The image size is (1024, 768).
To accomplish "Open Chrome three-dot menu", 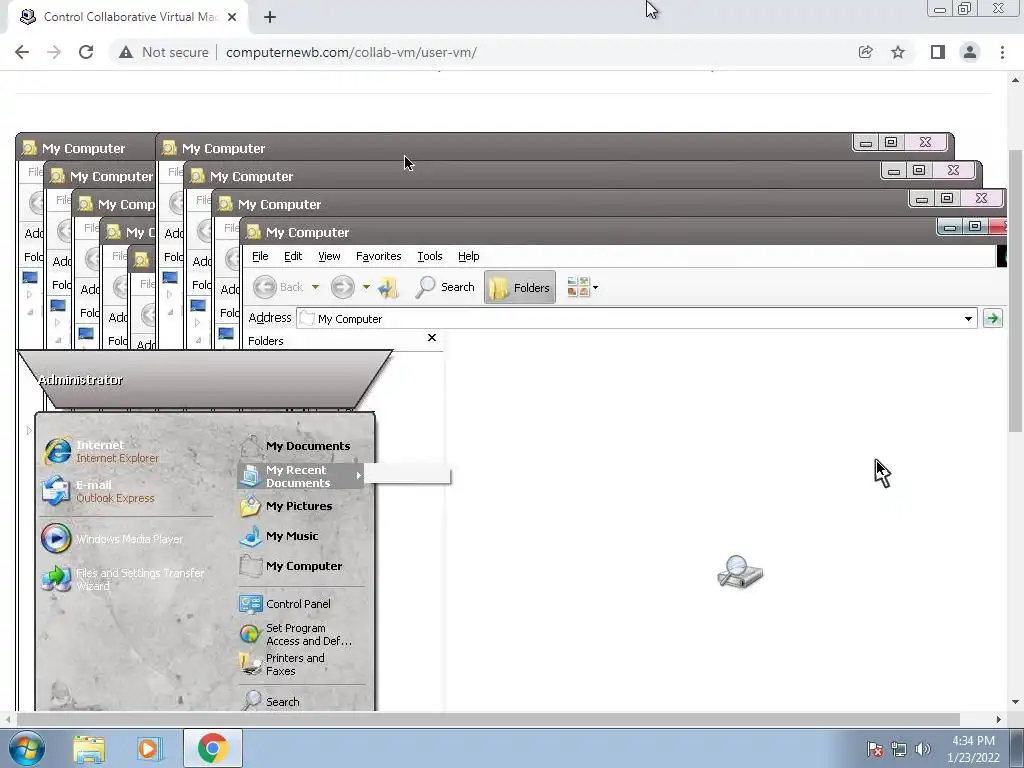I will point(1002,52).
